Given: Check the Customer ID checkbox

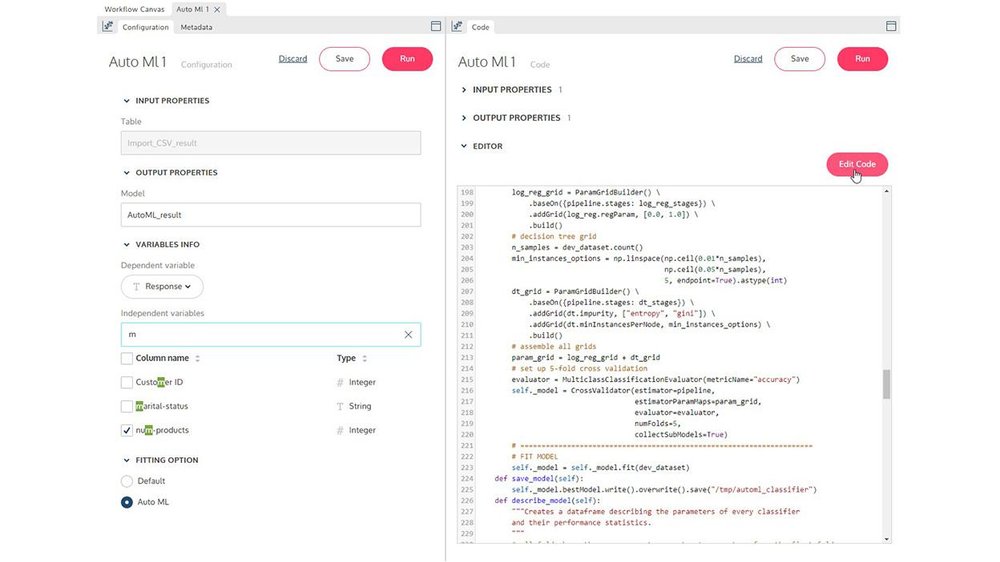Looking at the screenshot, I should [127, 382].
